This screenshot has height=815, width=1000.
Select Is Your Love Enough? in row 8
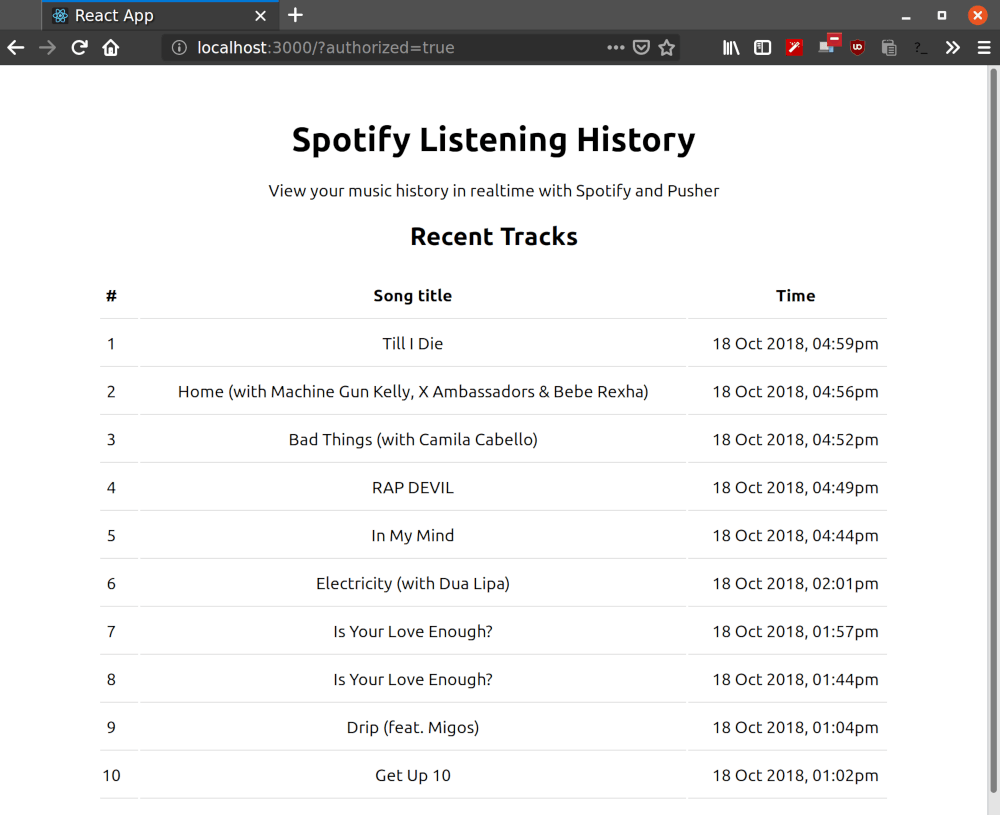413,680
